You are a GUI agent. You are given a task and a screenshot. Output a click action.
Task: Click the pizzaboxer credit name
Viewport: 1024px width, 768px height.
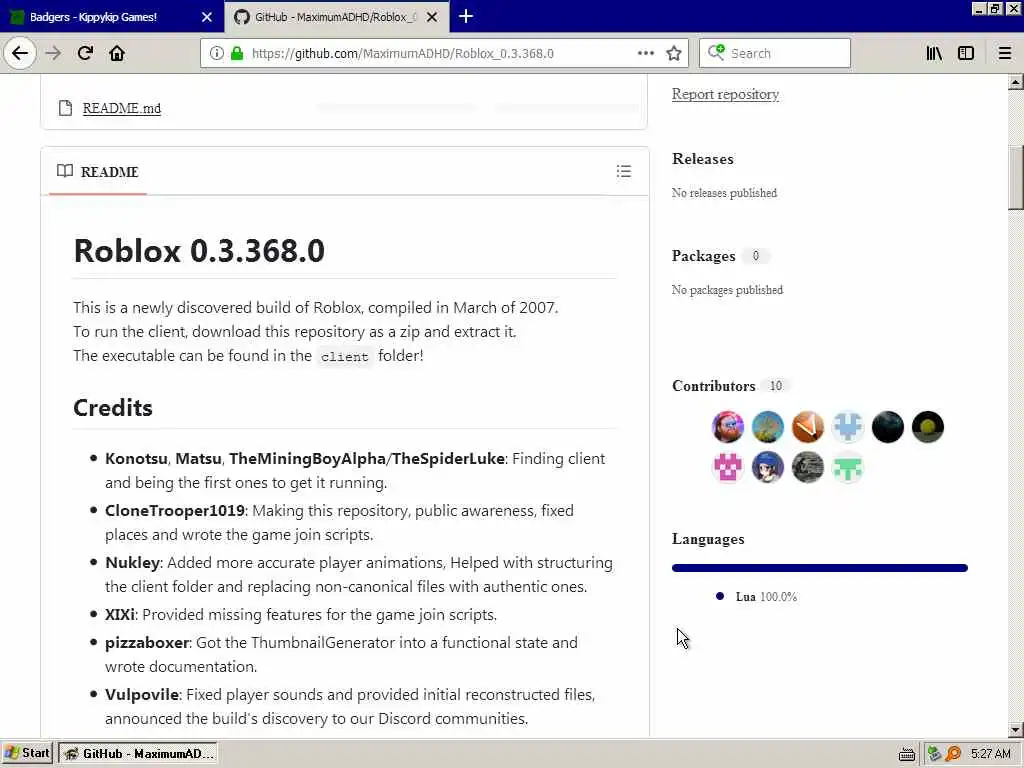147,643
